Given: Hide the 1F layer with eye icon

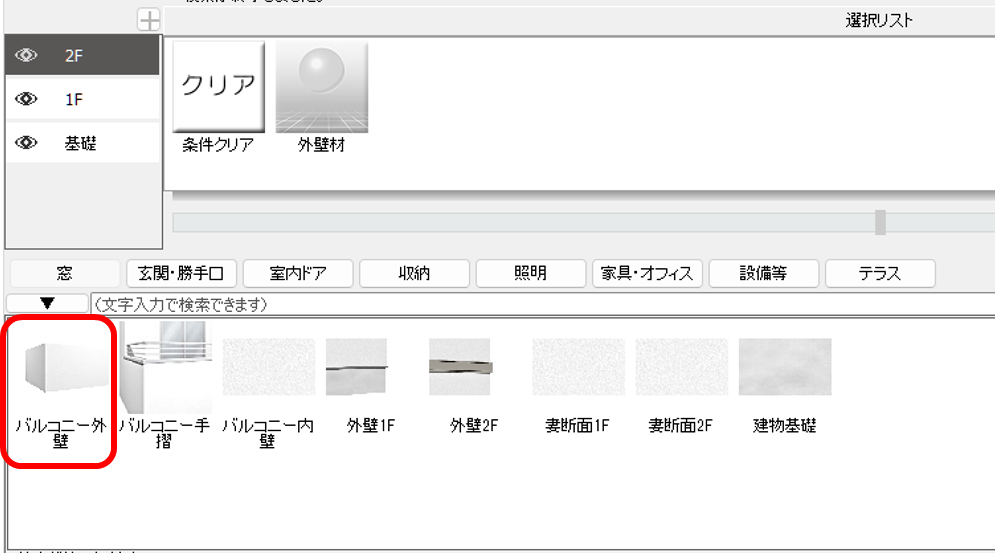Looking at the screenshot, I should click(27, 99).
